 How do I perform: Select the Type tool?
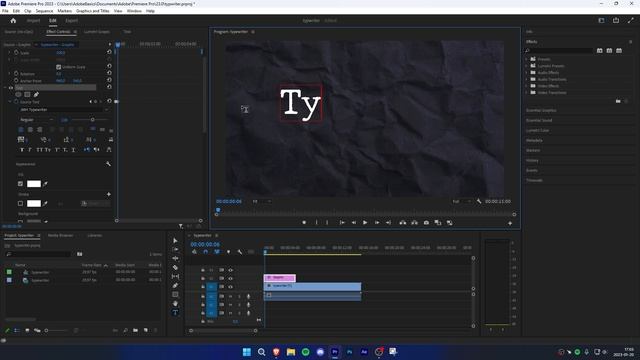tap(175, 312)
